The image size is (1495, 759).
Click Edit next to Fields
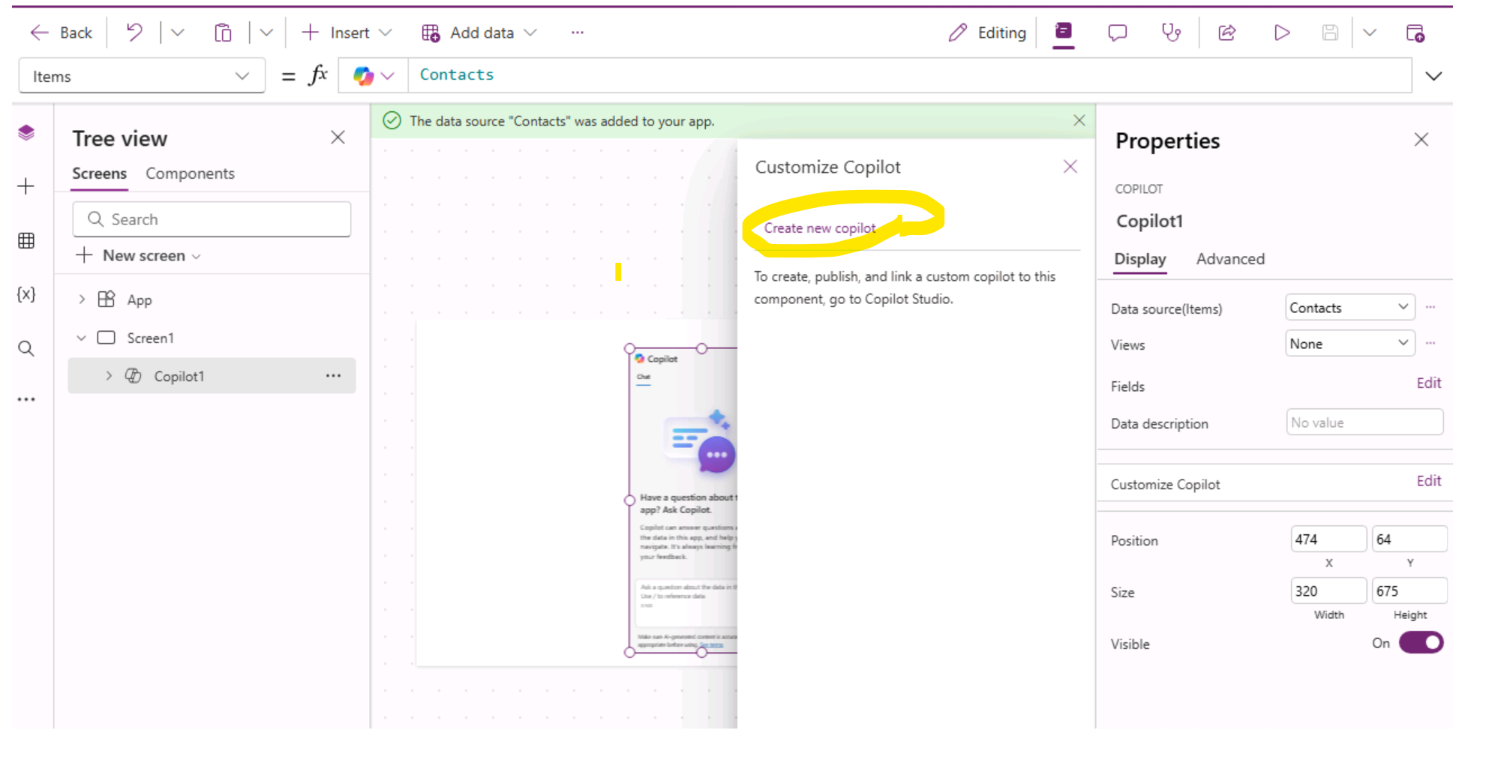(x=1428, y=383)
